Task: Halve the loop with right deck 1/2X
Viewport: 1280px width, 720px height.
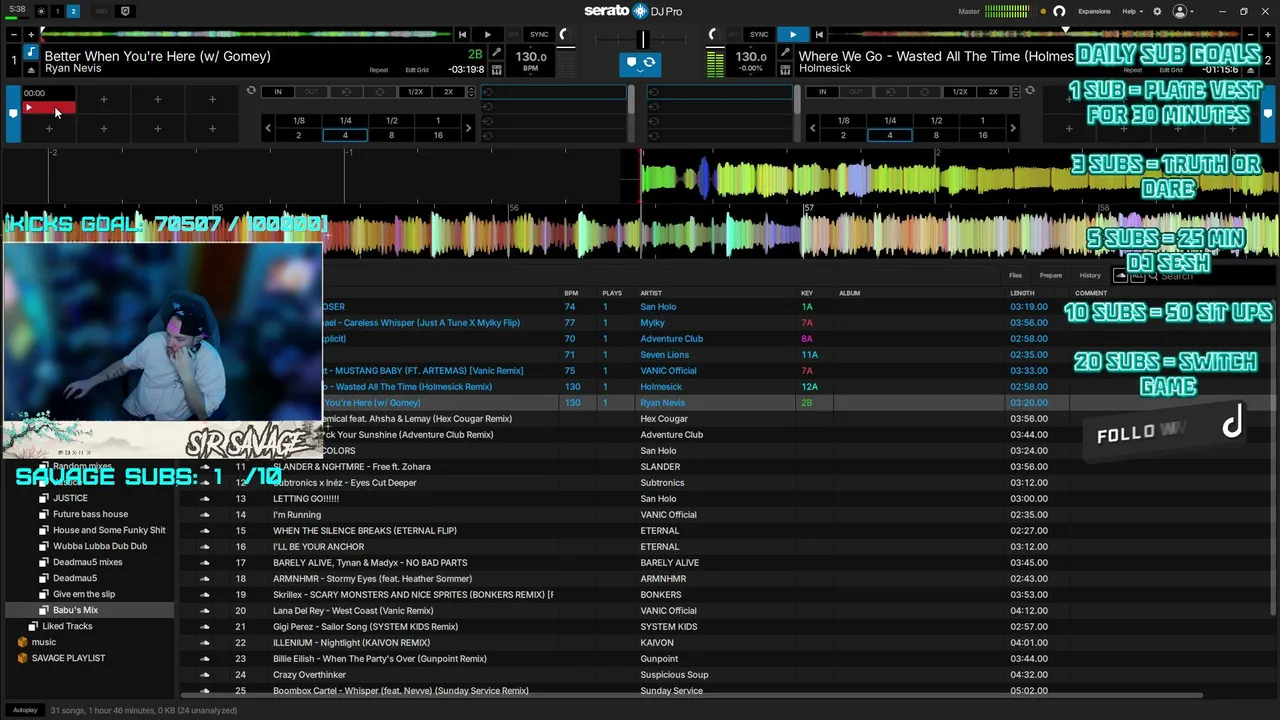Action: 960,92
